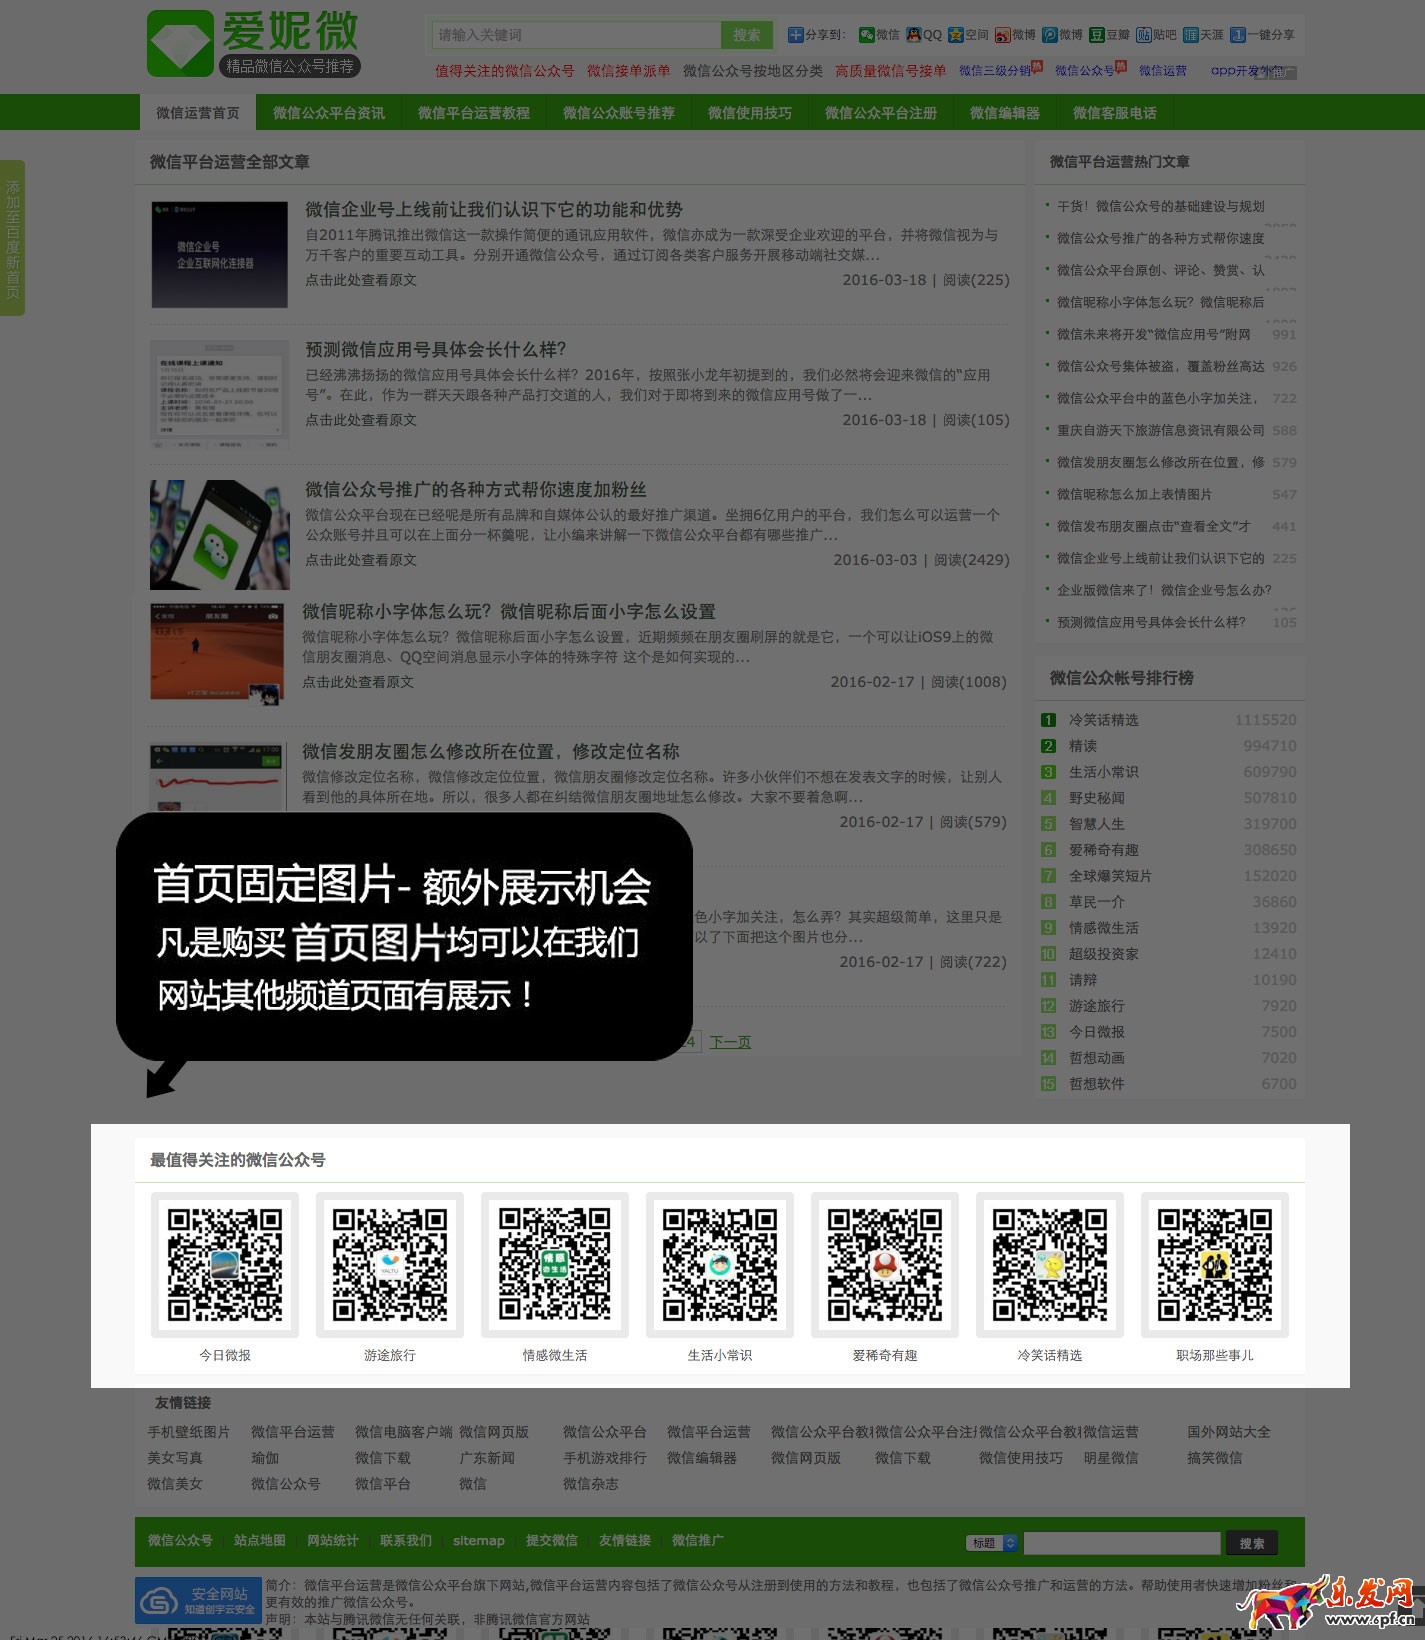Open the 哲想软件 entry in the ranking list
This screenshot has height=1640, width=1425.
(x=1097, y=1084)
